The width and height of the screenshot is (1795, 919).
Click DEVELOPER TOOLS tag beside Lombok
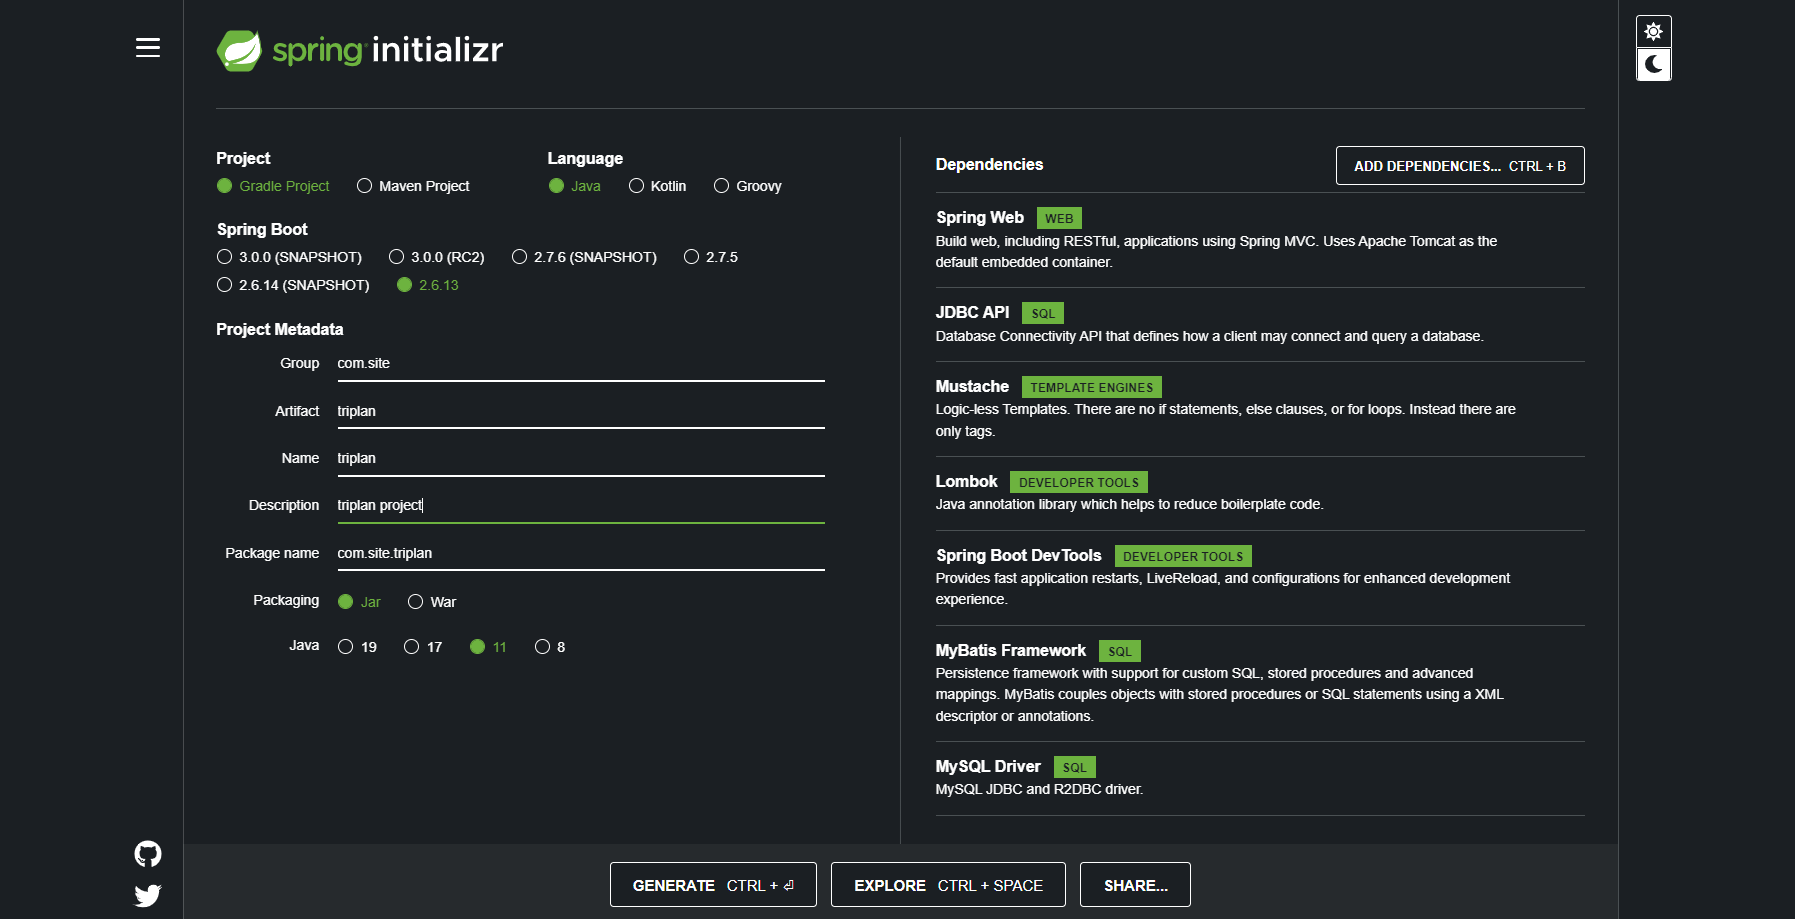click(x=1079, y=482)
